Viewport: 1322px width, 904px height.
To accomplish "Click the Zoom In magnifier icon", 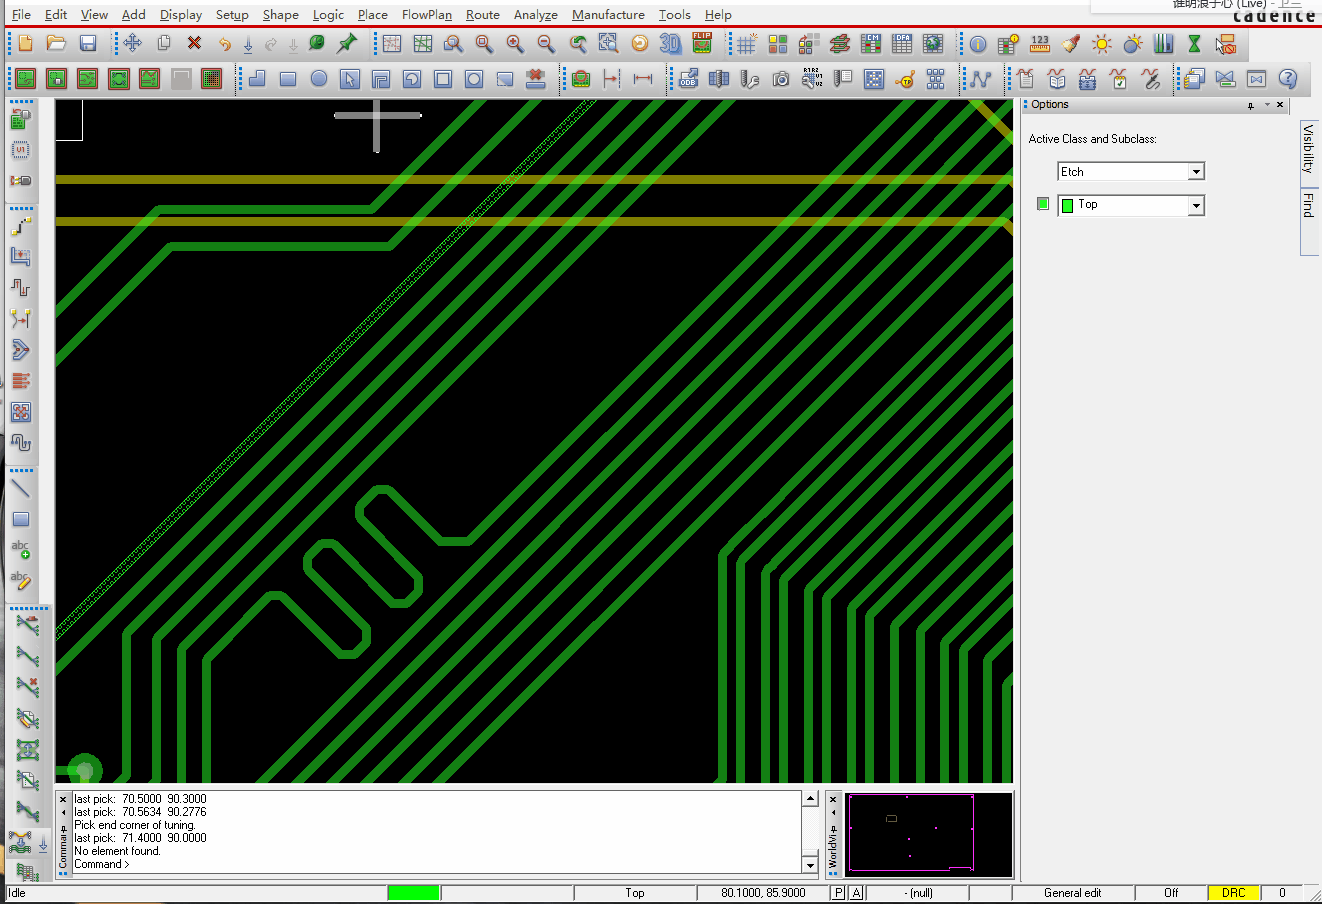I will (515, 43).
